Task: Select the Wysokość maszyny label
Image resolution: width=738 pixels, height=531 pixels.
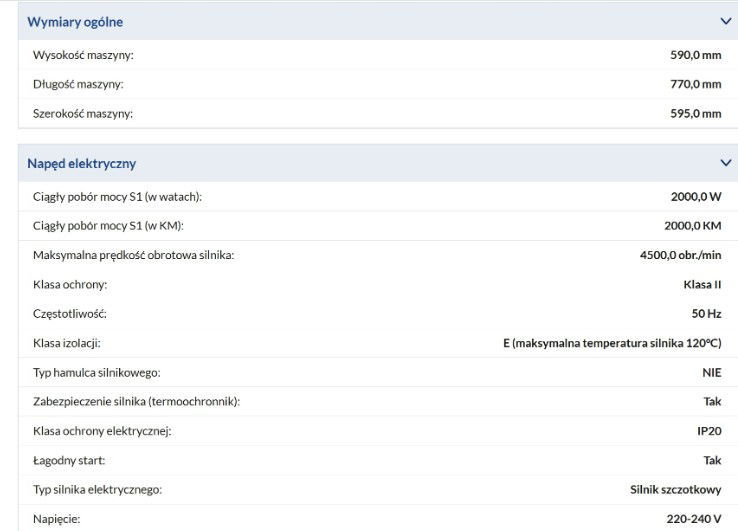Action: pyautogui.click(x=83, y=55)
